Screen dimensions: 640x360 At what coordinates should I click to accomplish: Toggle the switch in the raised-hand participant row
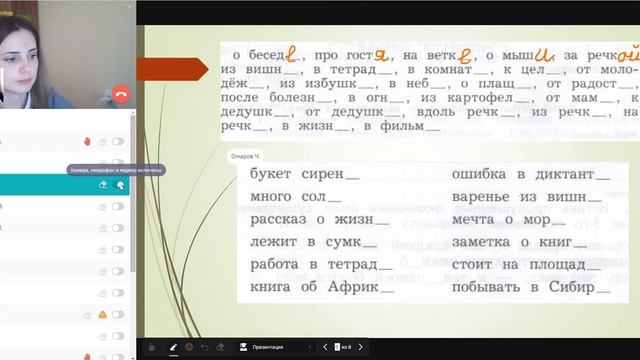point(118,142)
